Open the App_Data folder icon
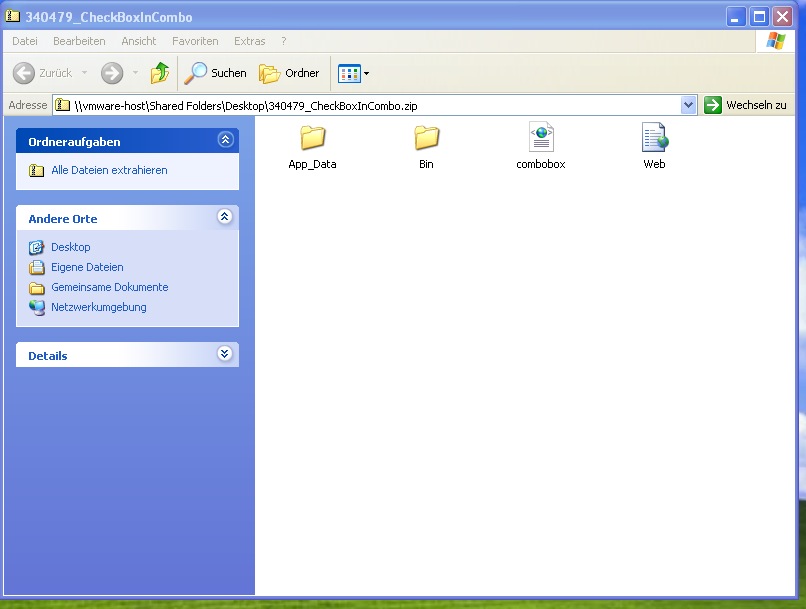The image size is (806, 609). click(313, 137)
